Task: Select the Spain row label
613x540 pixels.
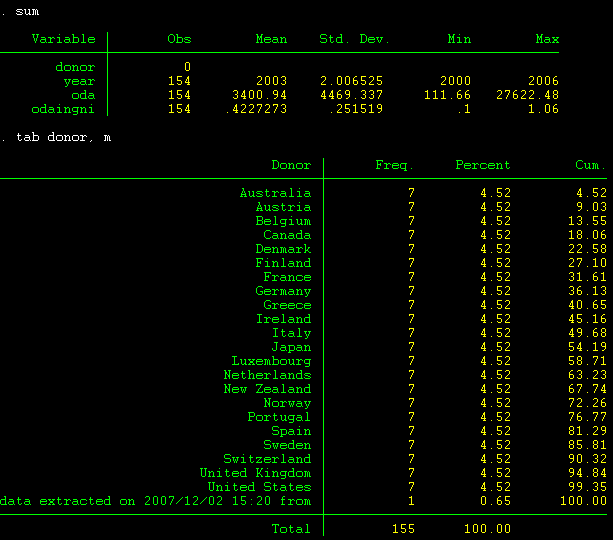Action: click(x=292, y=431)
